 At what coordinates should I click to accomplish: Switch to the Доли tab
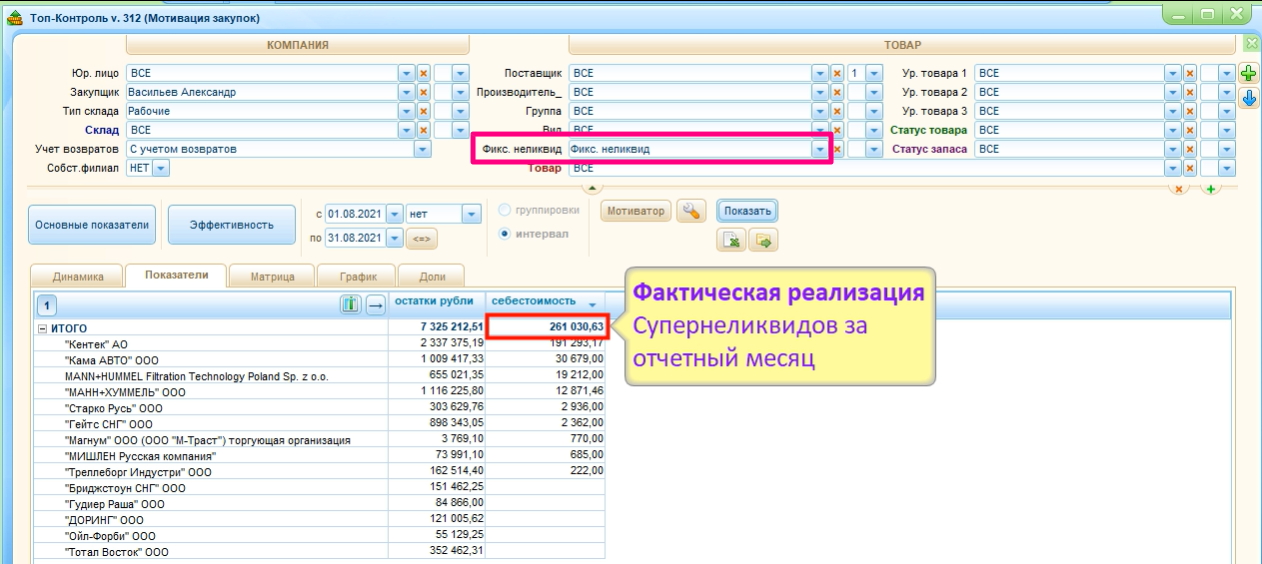click(431, 276)
